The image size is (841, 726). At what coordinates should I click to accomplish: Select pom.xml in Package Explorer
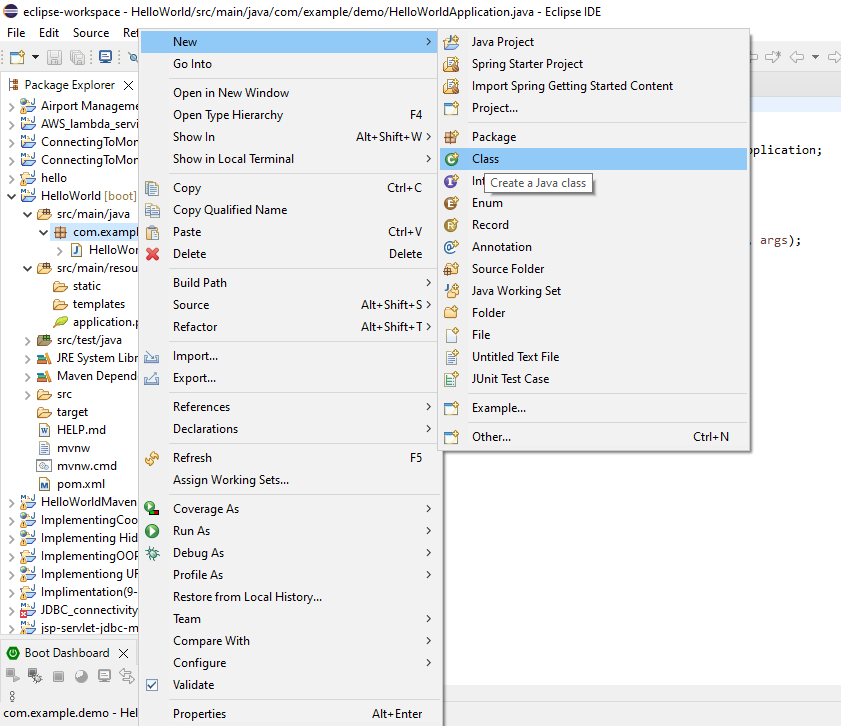point(81,484)
